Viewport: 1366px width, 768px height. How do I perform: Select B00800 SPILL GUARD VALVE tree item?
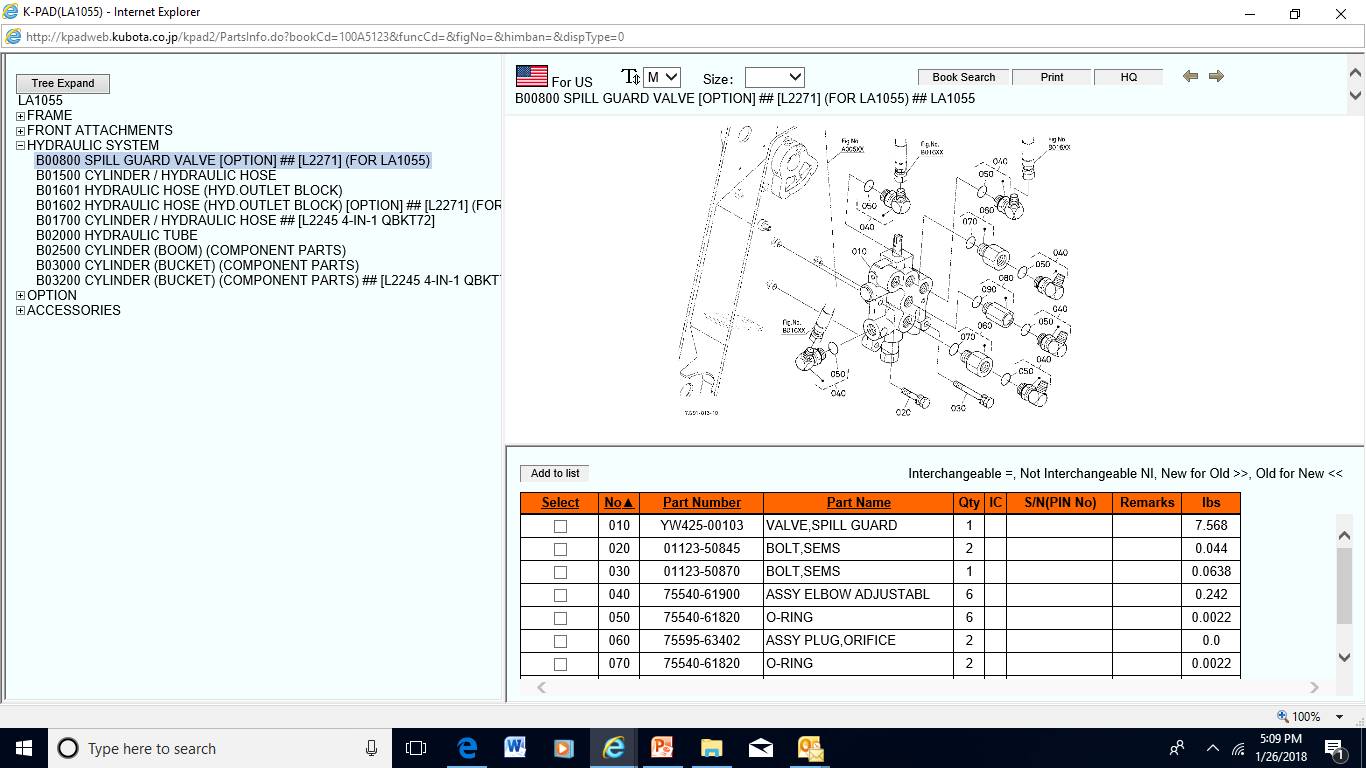pyautogui.click(x=233, y=160)
